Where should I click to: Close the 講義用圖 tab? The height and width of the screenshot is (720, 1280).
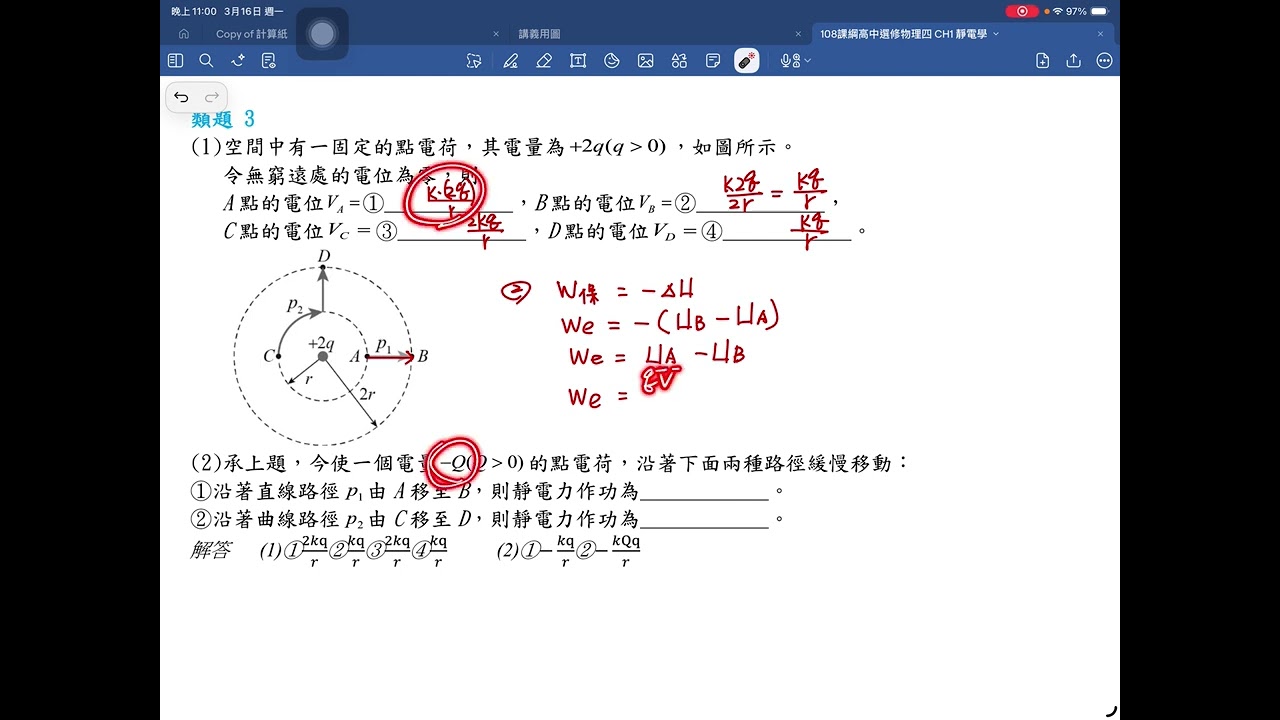pyautogui.click(x=798, y=34)
